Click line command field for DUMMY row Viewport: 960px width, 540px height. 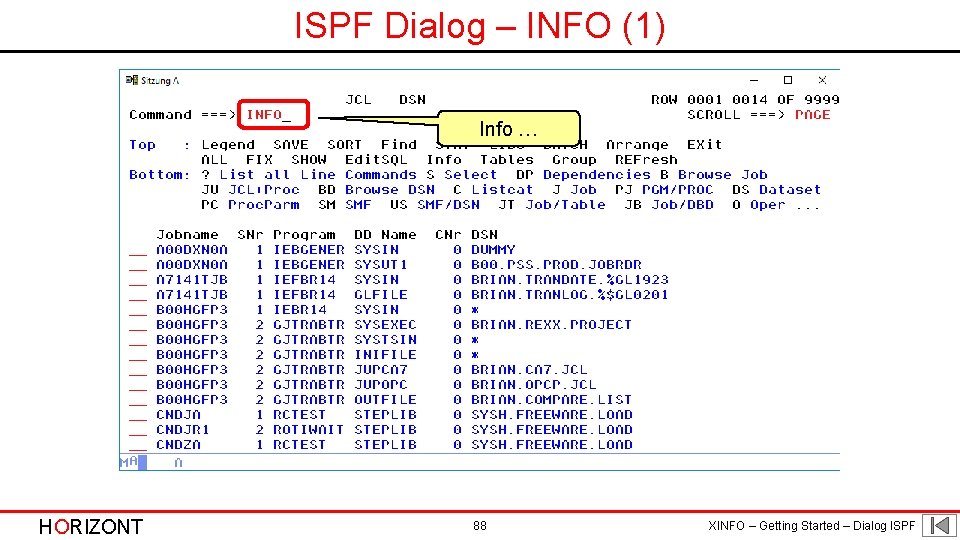point(138,250)
